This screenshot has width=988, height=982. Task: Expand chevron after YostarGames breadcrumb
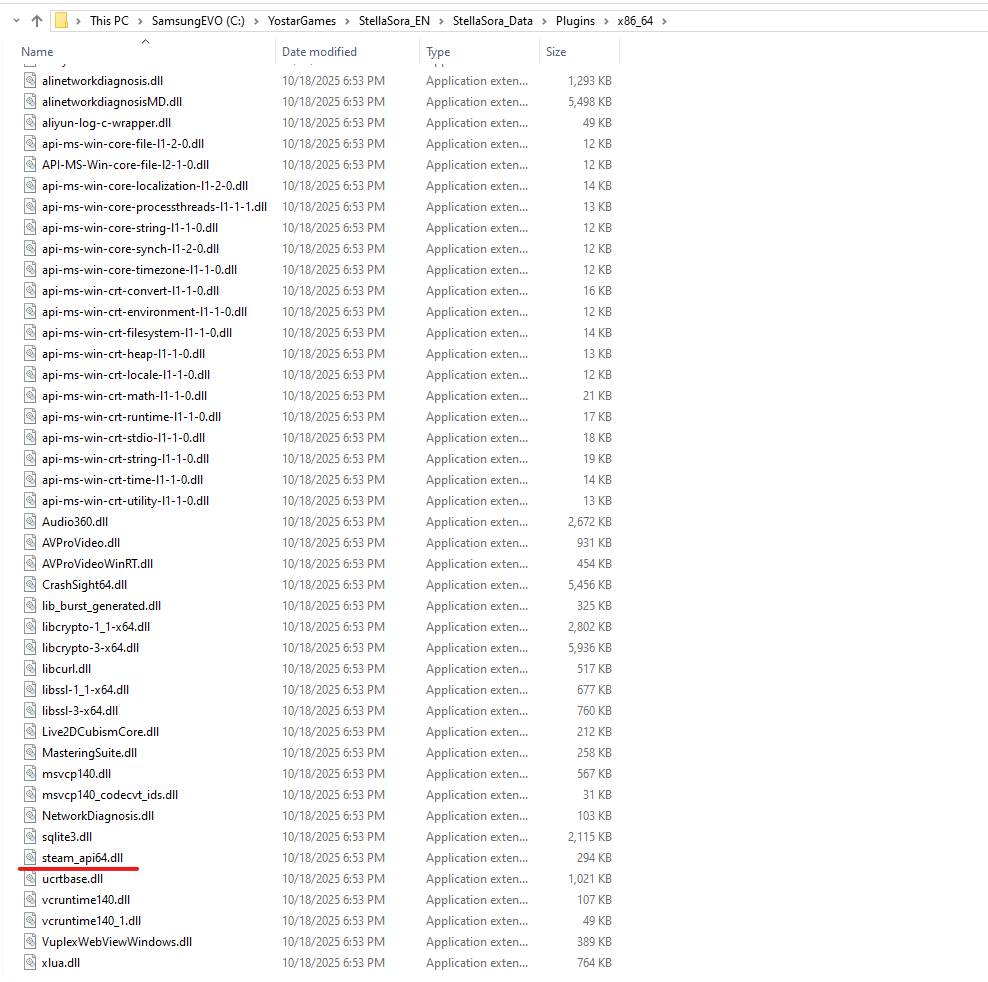[347, 21]
